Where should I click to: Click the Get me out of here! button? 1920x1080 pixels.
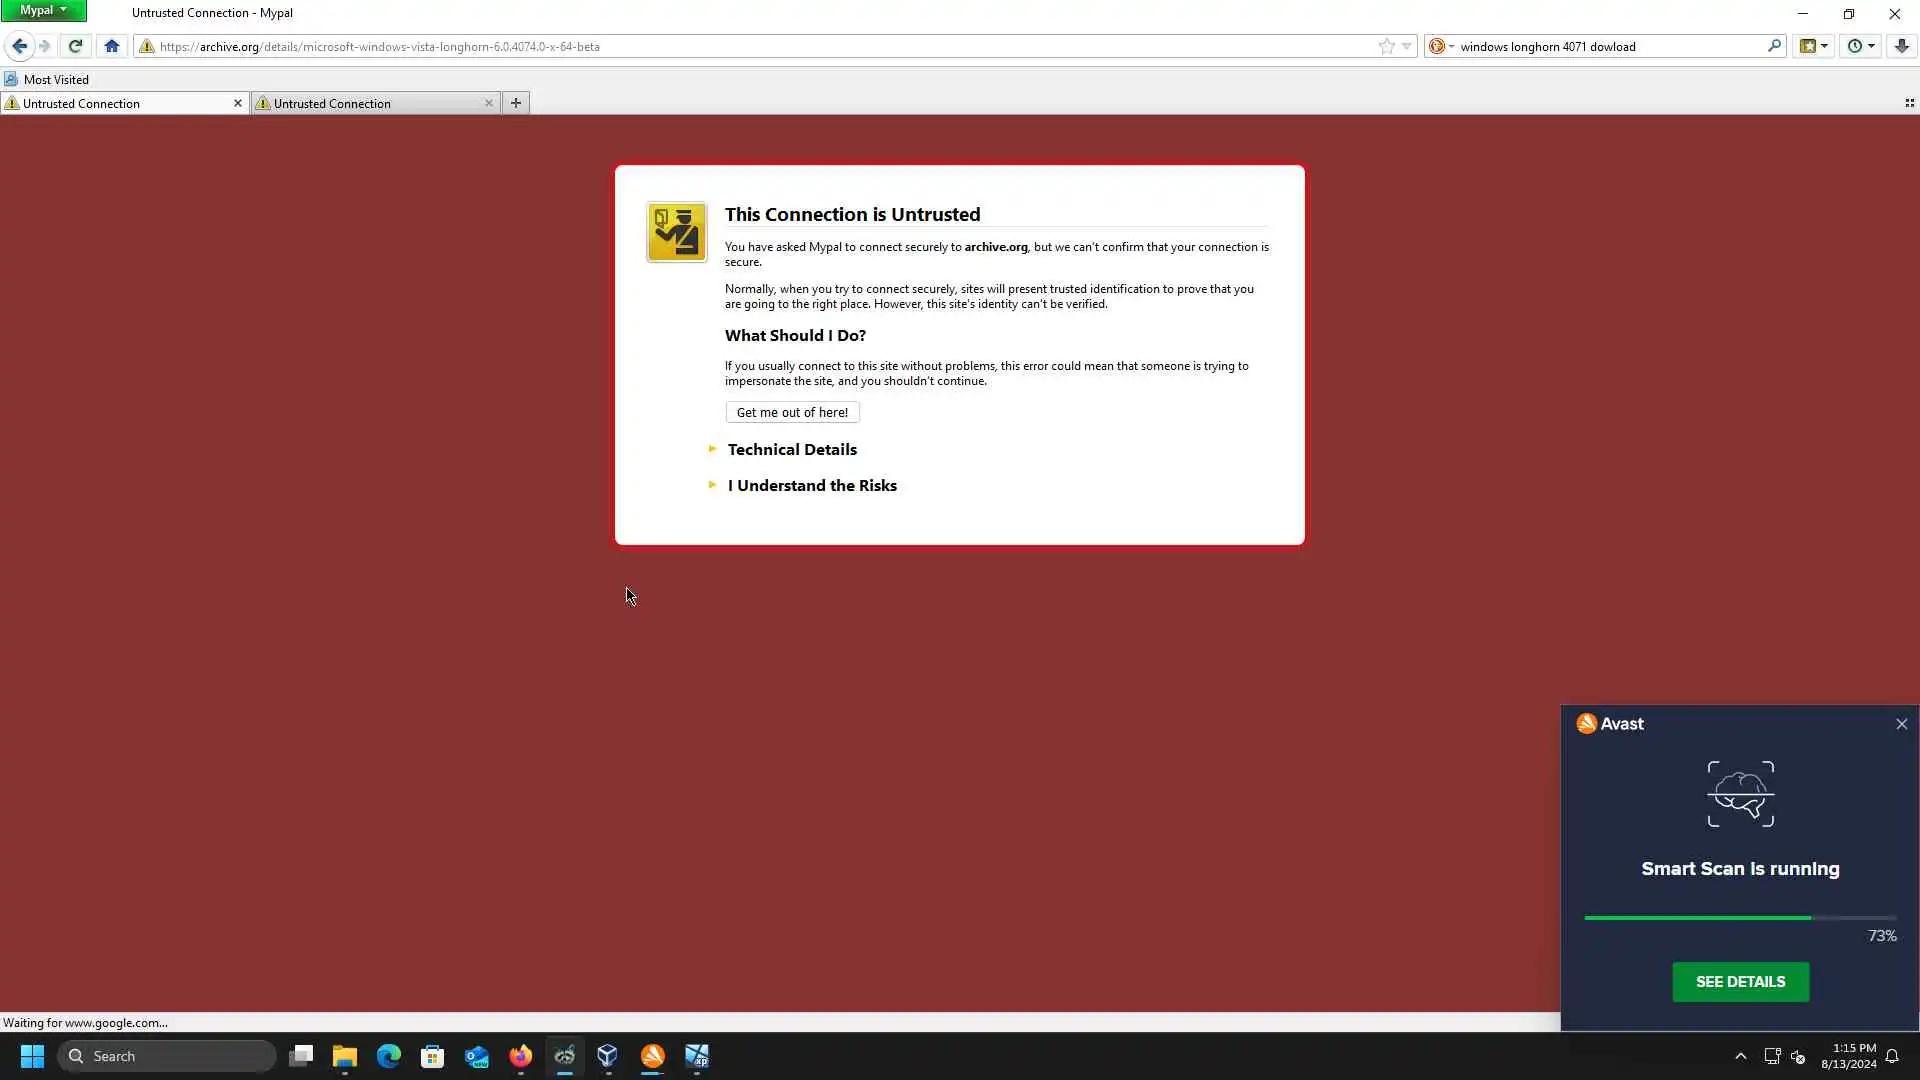[x=792, y=412]
